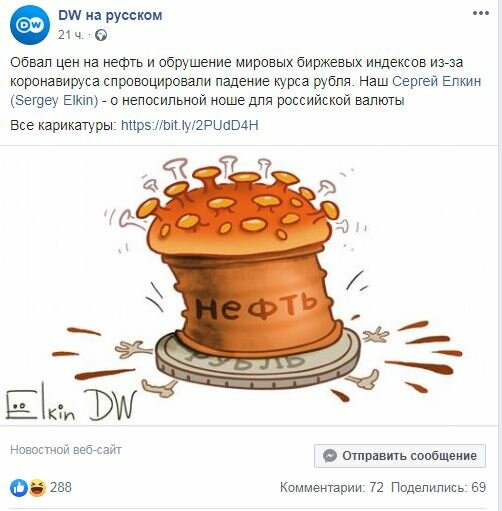
Task: Open the DW round profile logo
Action: click(30, 25)
